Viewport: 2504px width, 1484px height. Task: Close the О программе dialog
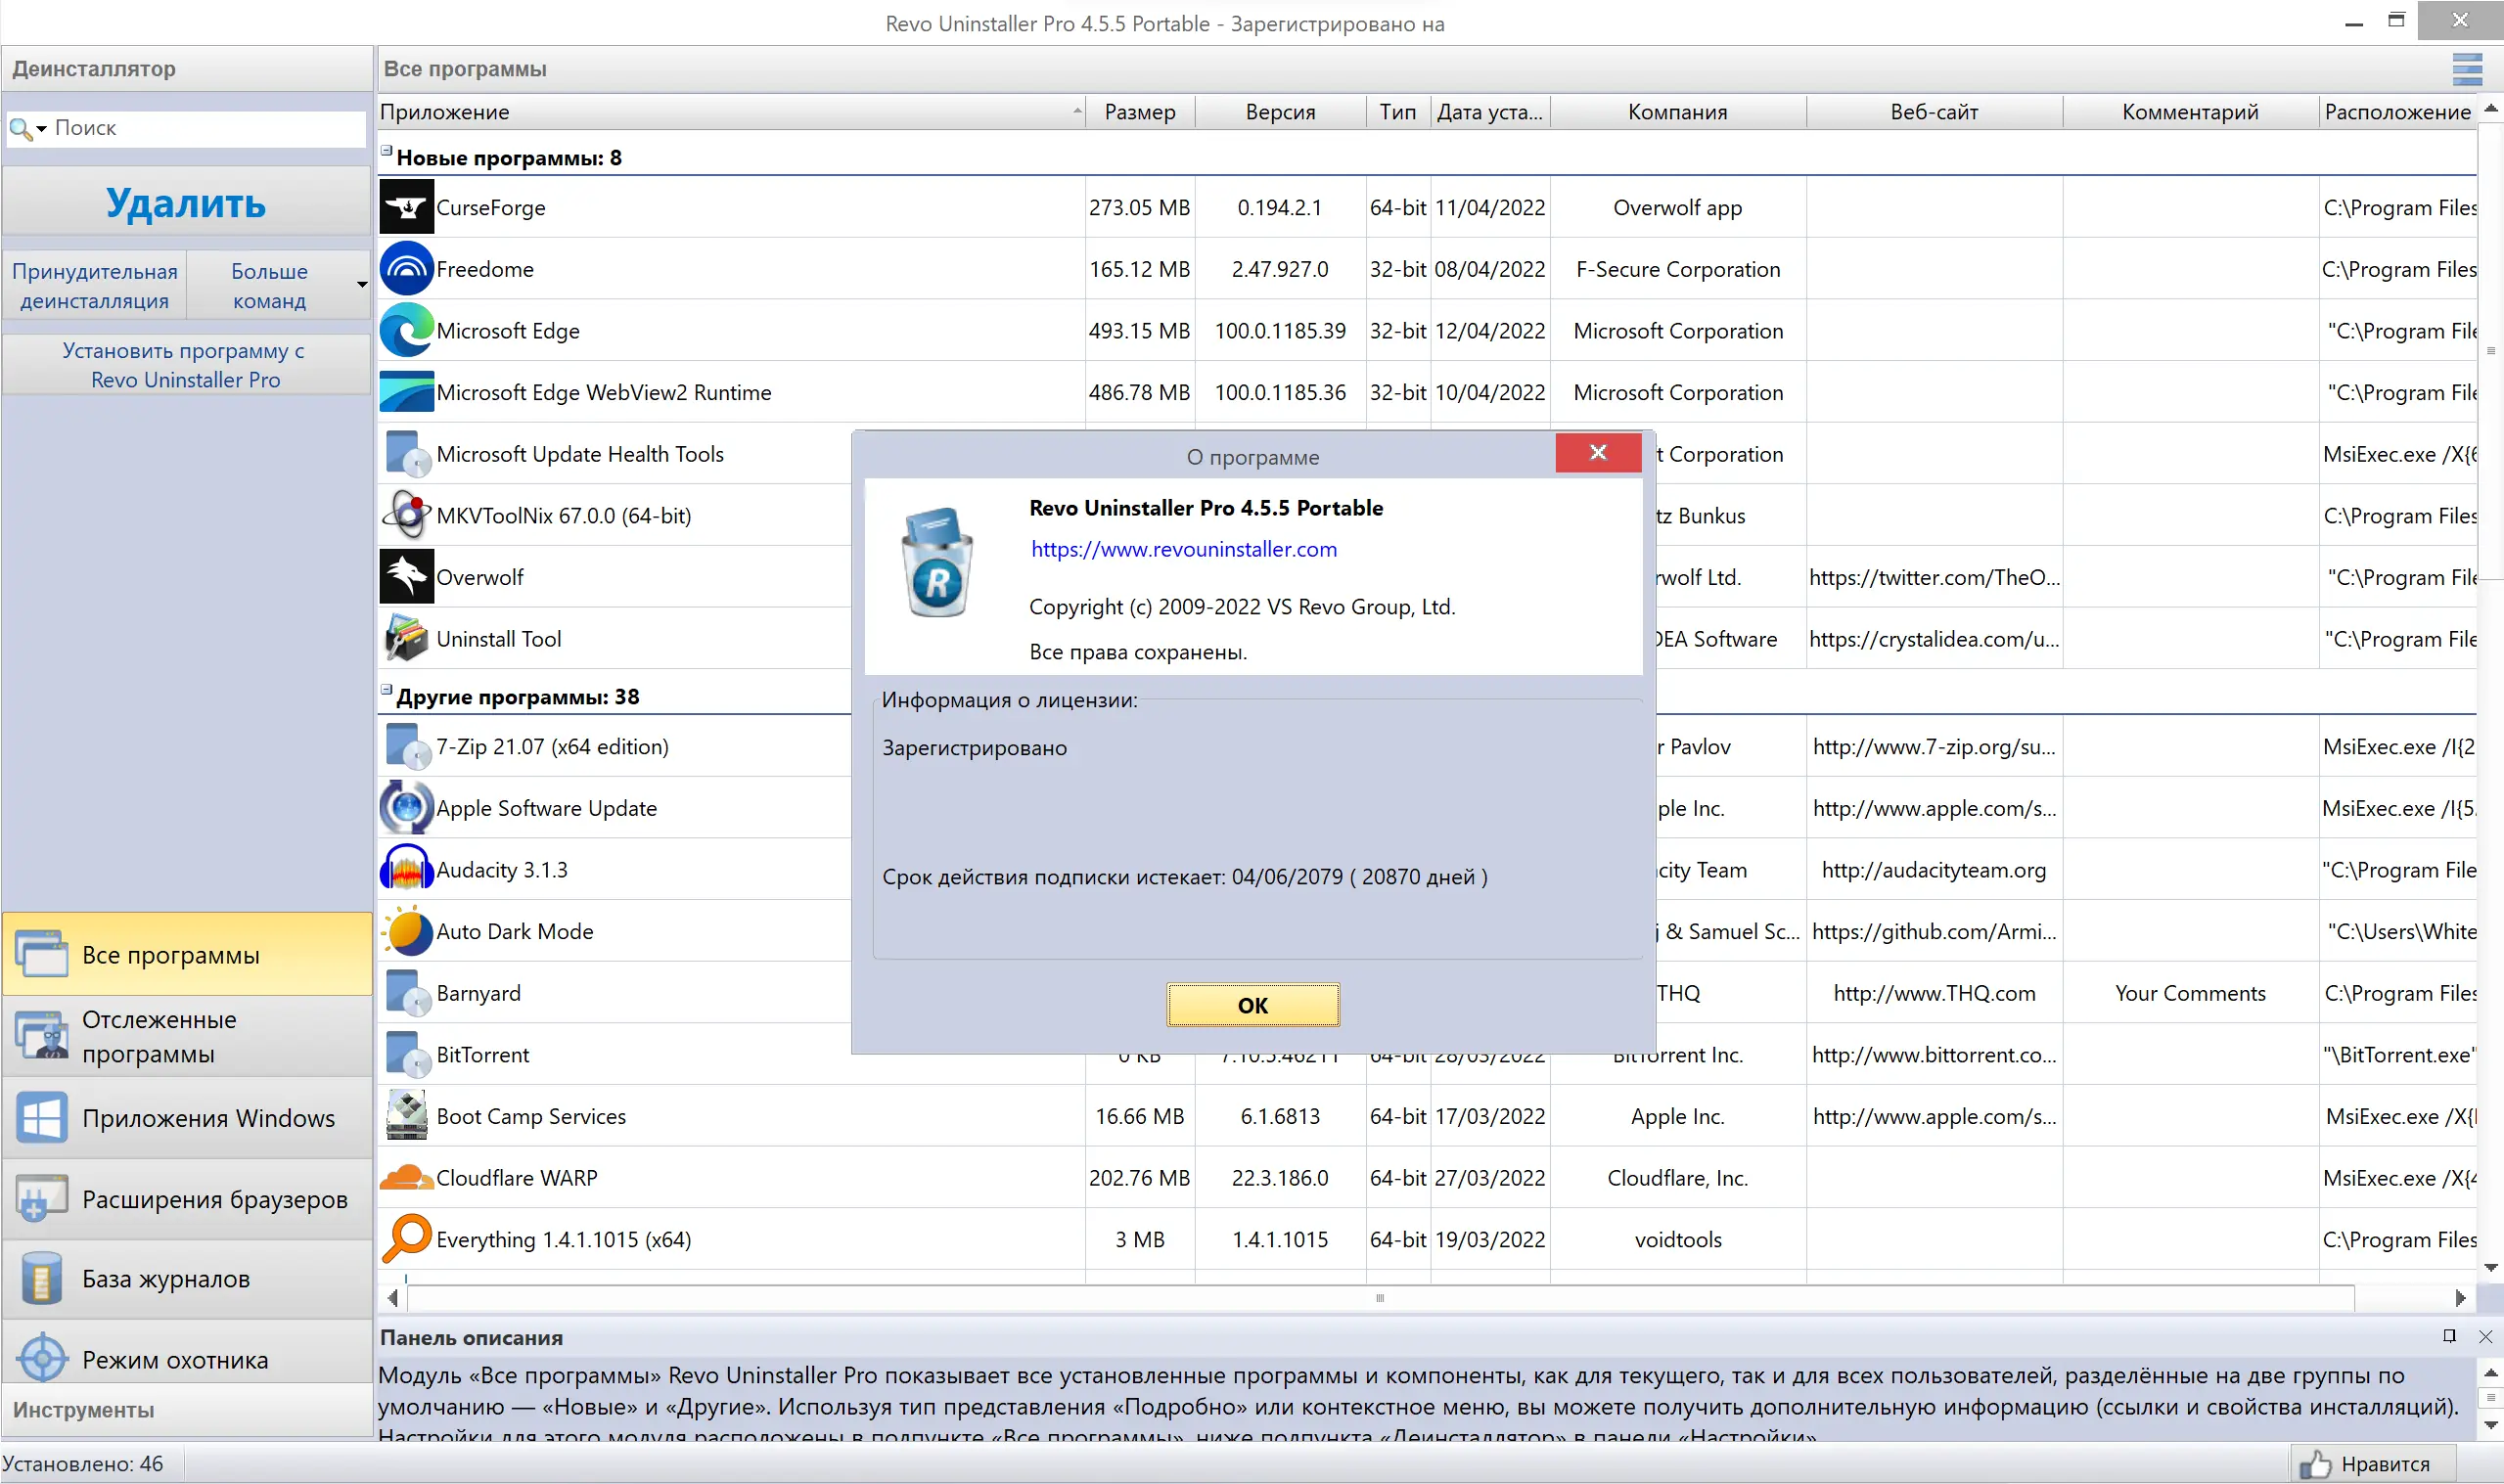[x=1597, y=452]
